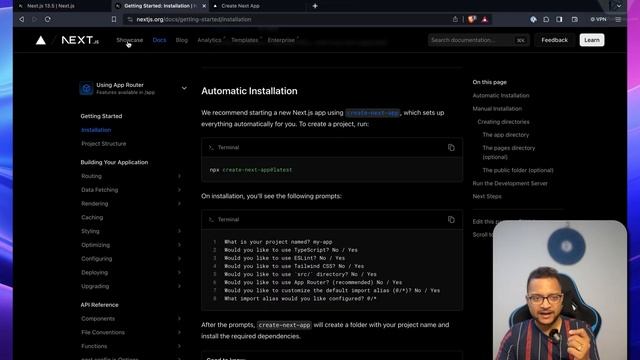Click the Data Fetching sidebar label
Screen dimensions: 640x360
click(x=100, y=190)
